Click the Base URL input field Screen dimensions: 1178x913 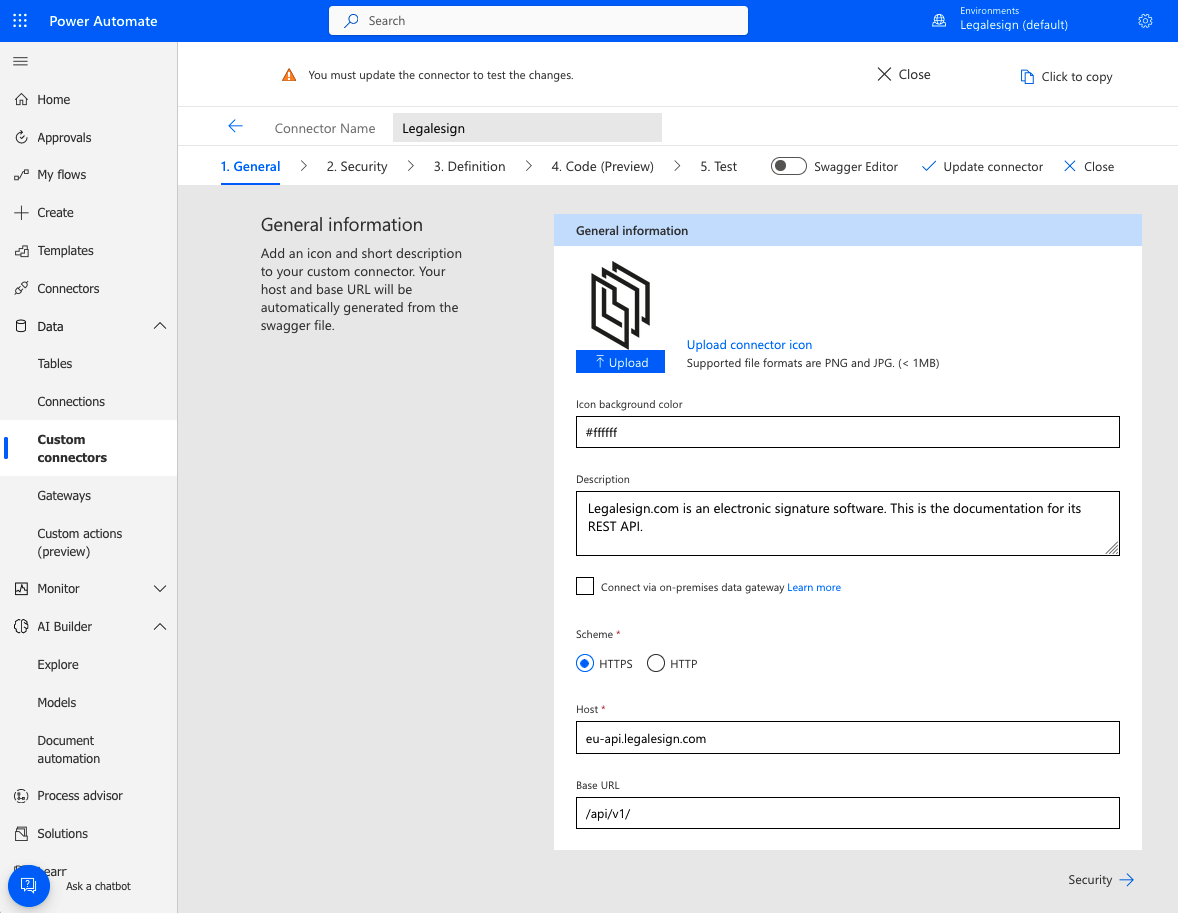pyautogui.click(x=847, y=813)
